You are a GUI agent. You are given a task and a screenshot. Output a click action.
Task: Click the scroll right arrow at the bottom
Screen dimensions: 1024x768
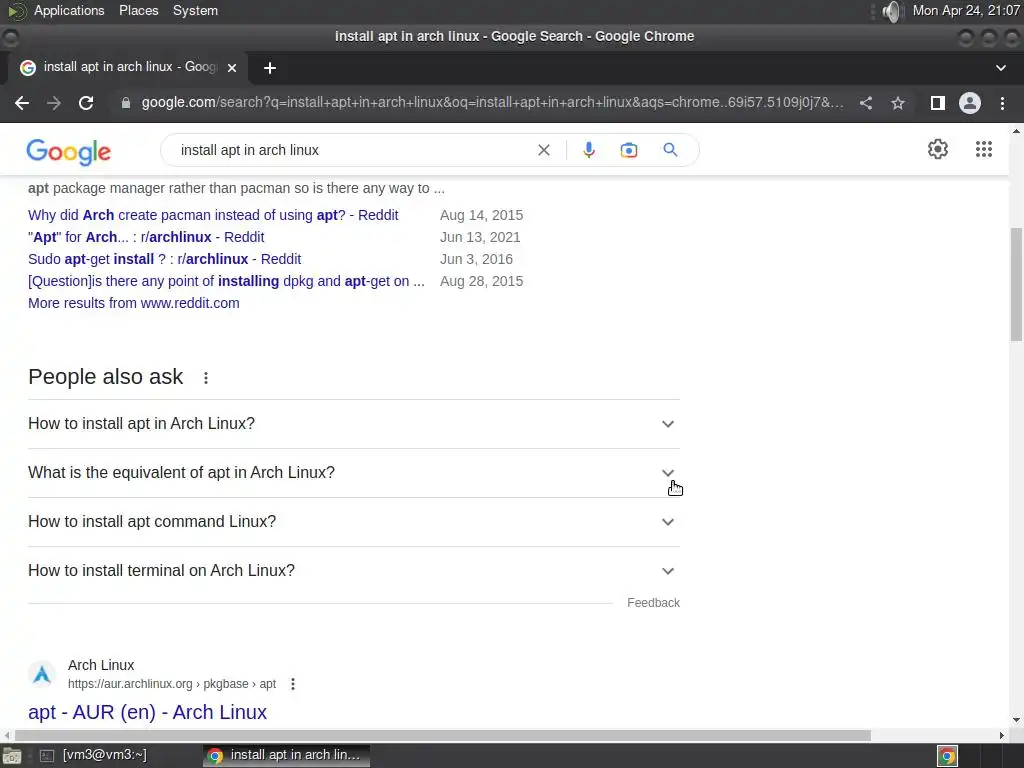click(x=1002, y=735)
